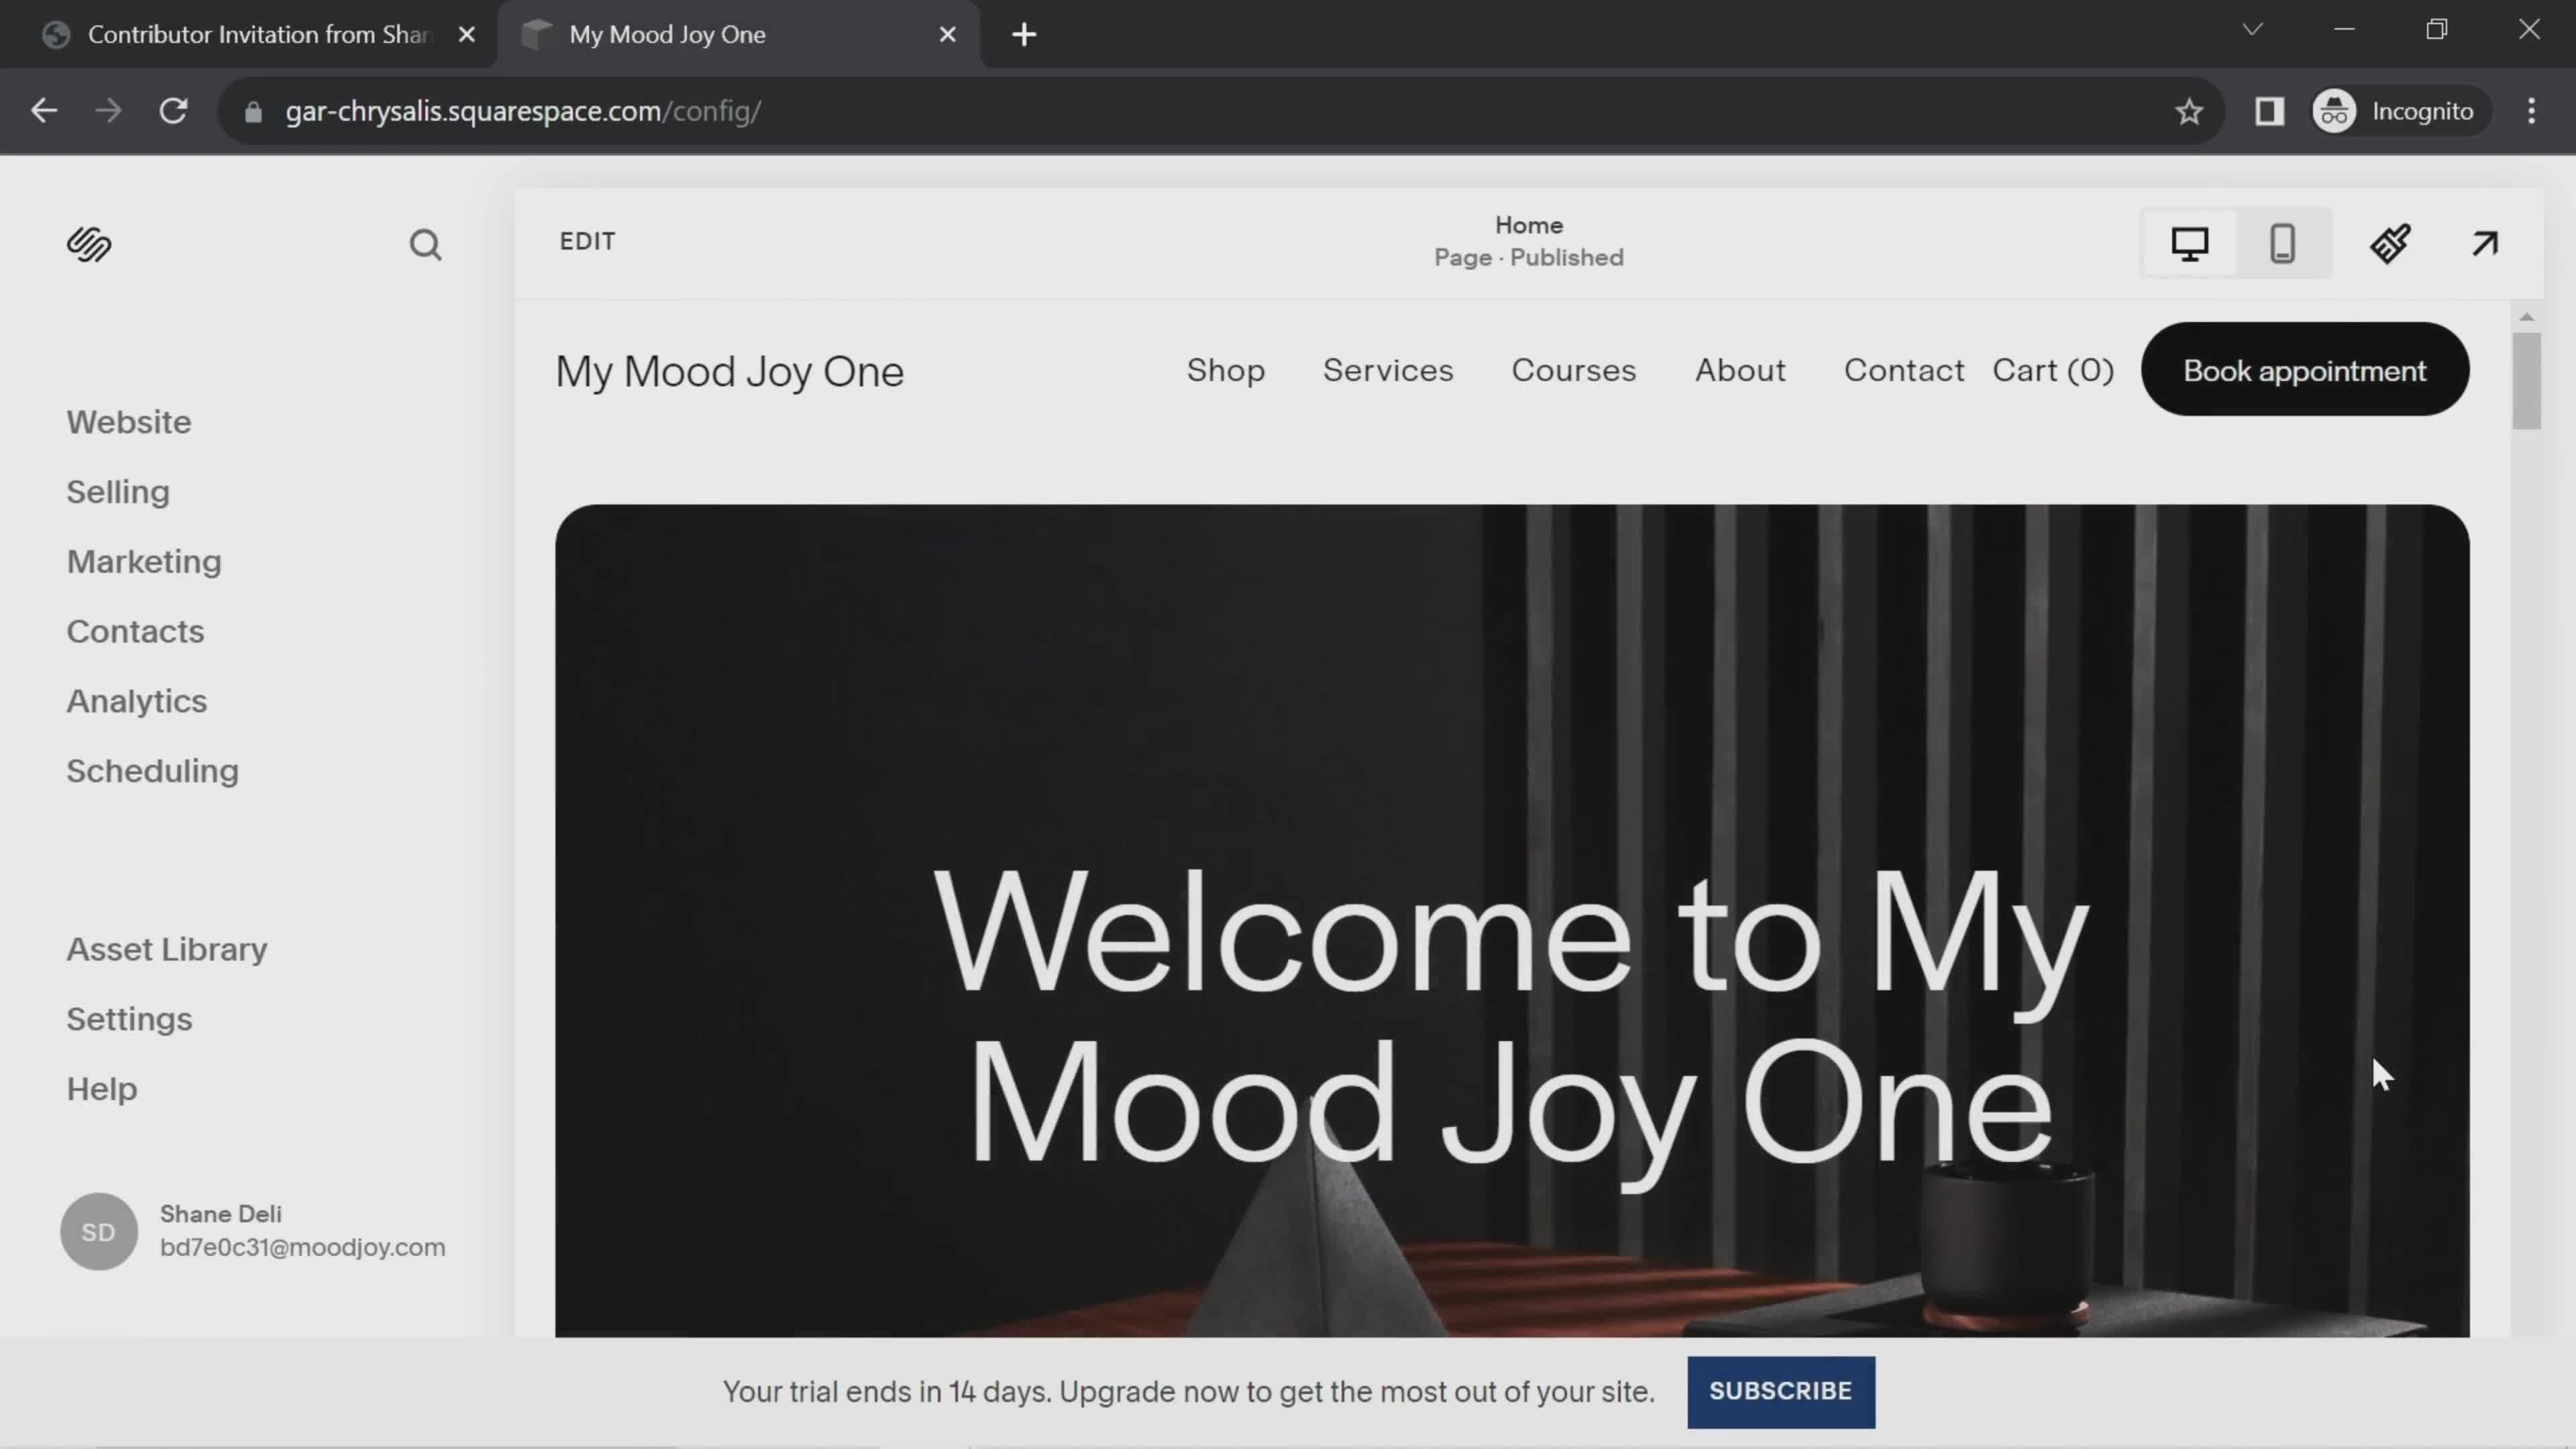Navigate to Analytics section
2576x1449 pixels.
(x=136, y=700)
